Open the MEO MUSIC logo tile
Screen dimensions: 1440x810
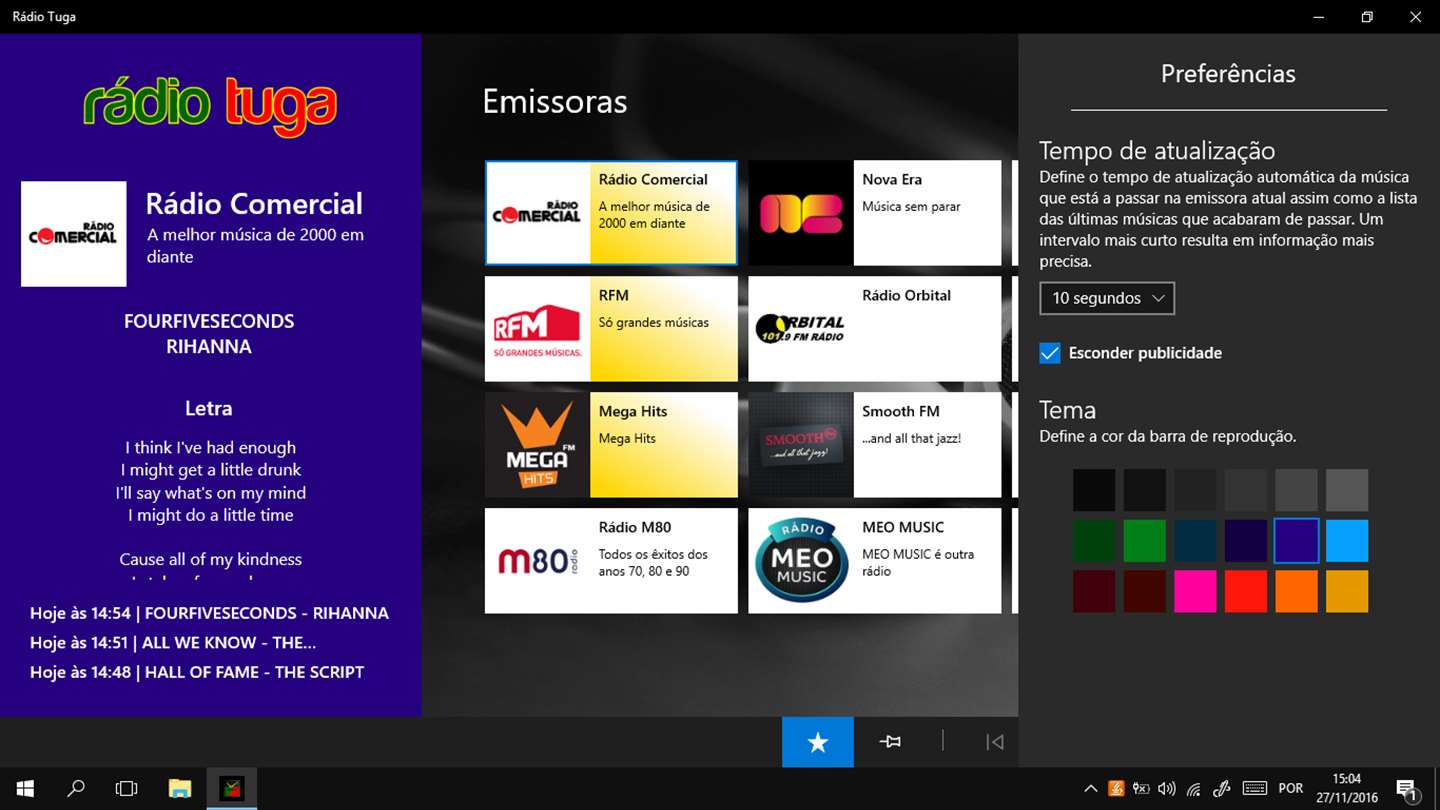pos(801,561)
